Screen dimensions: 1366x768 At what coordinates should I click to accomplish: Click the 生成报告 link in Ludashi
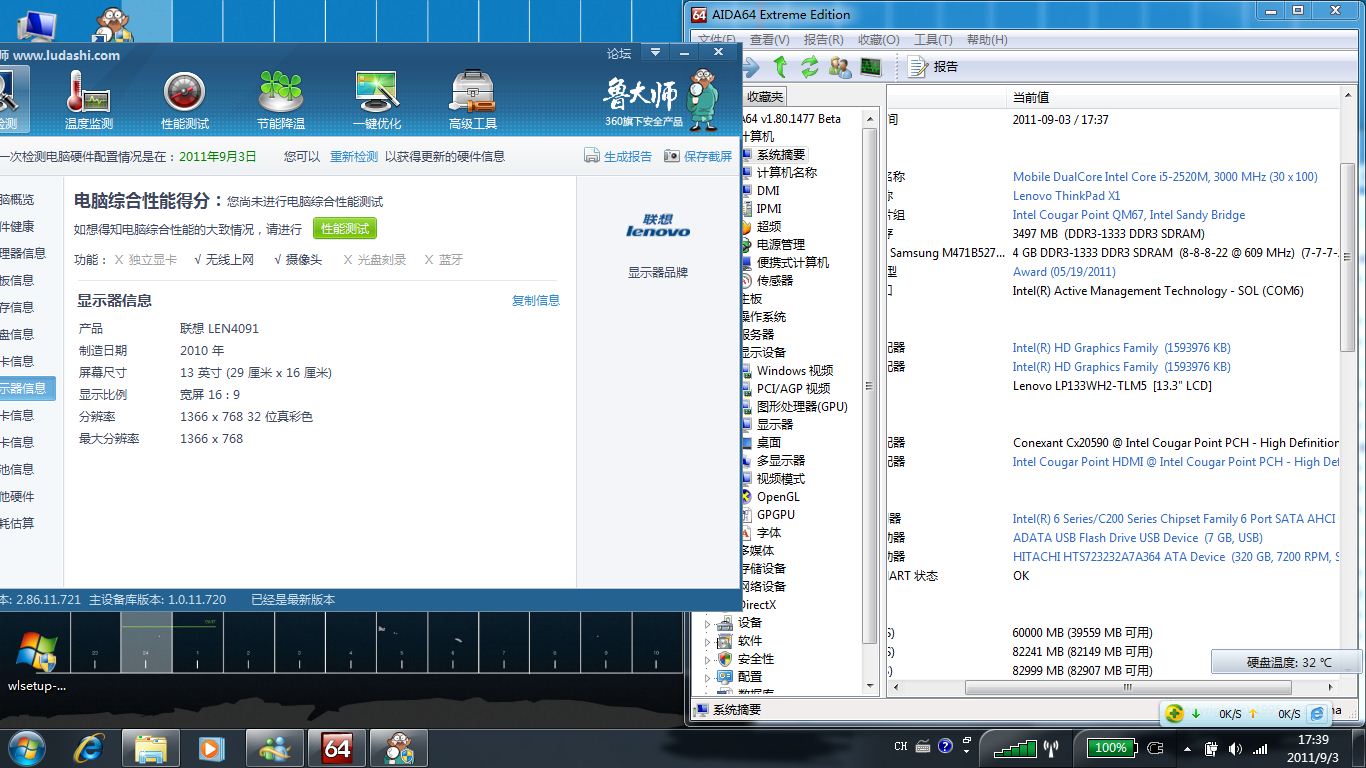(x=618, y=156)
